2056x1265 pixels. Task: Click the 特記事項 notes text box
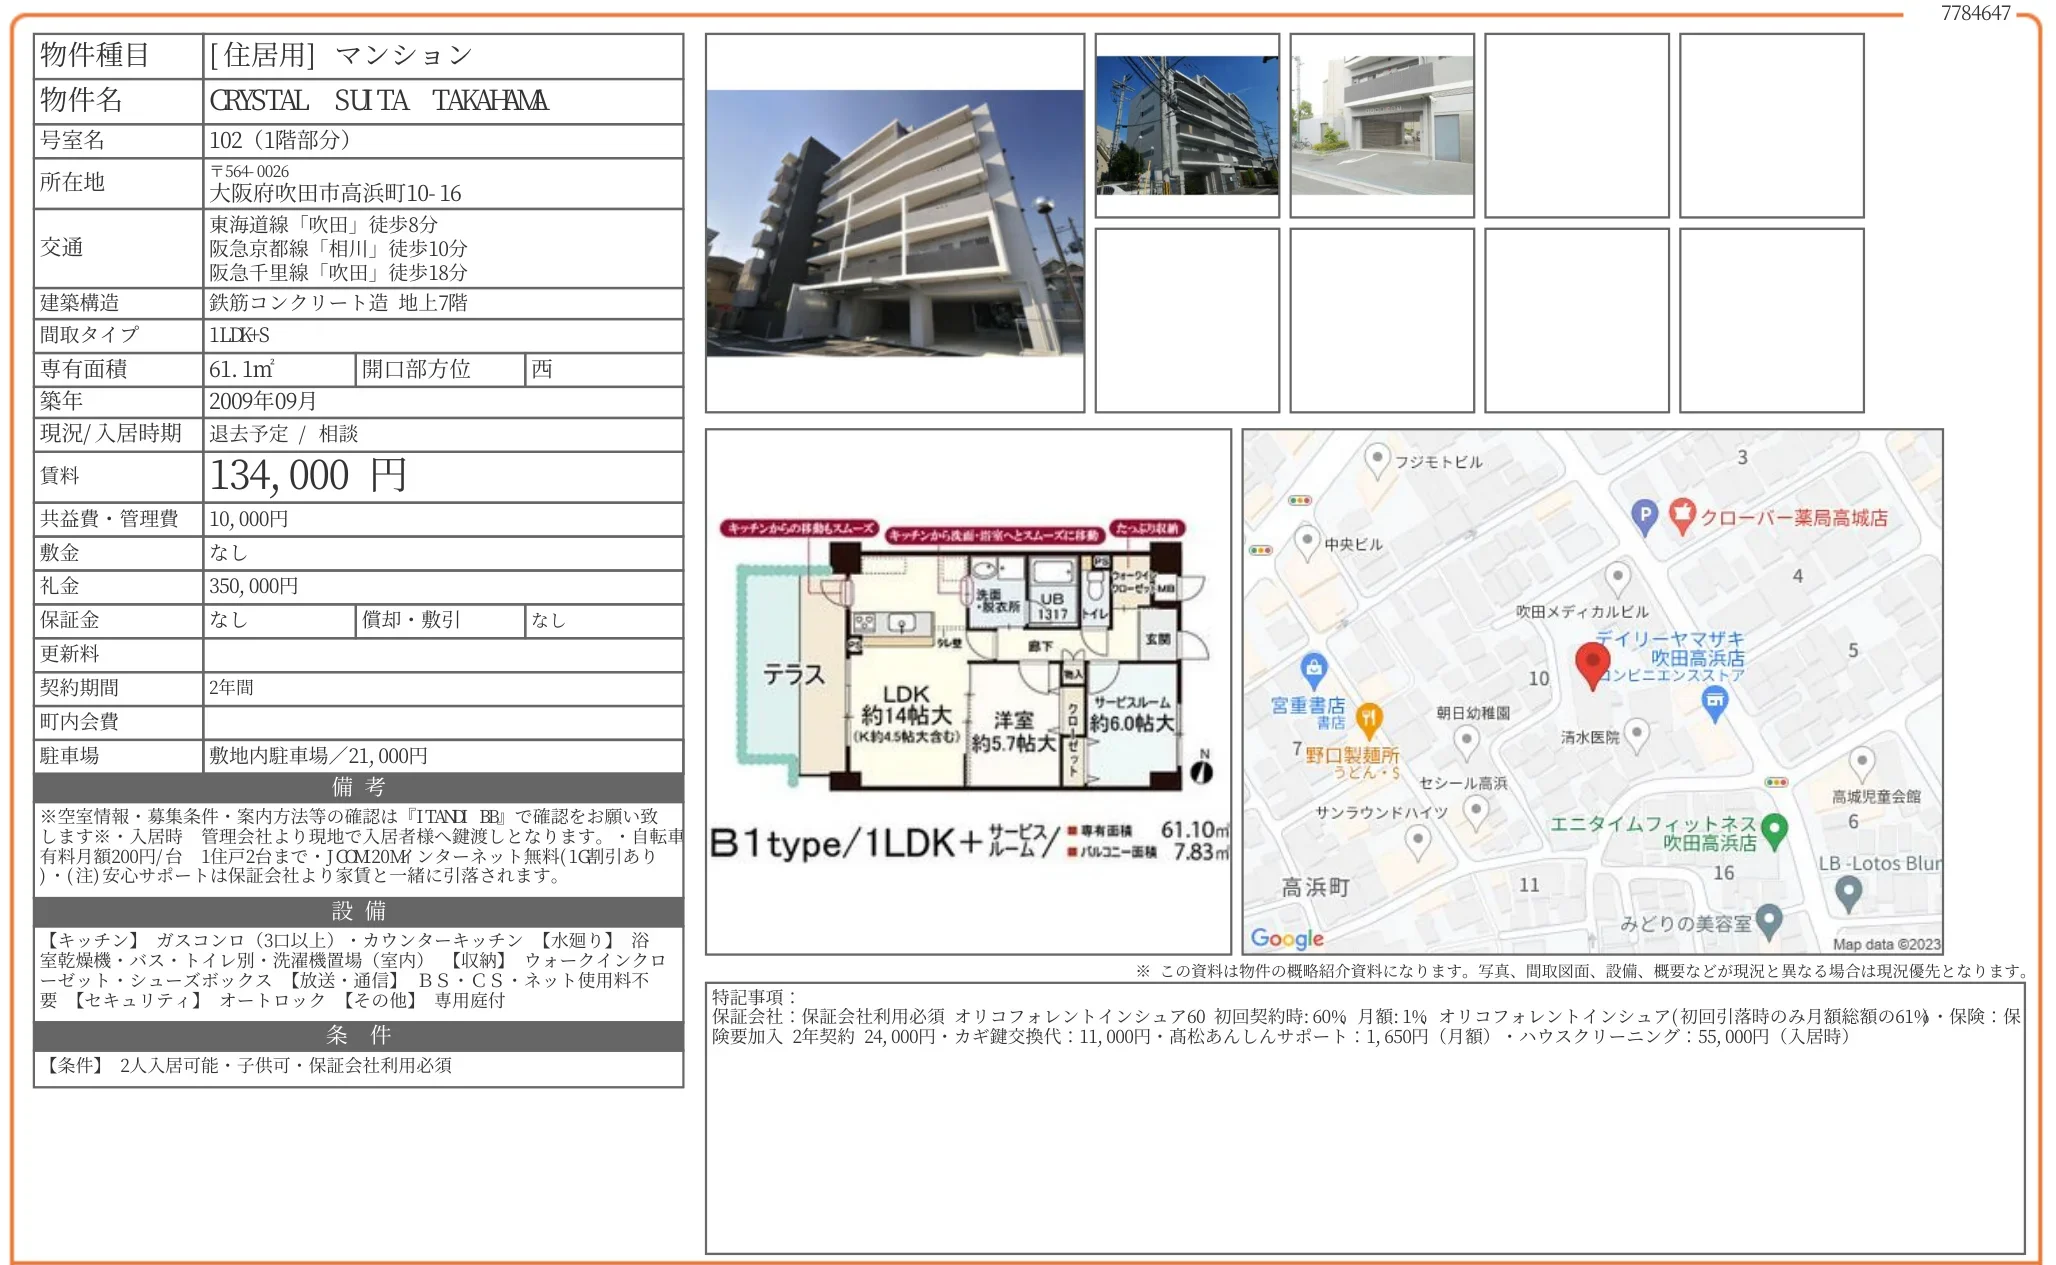[1364, 1117]
